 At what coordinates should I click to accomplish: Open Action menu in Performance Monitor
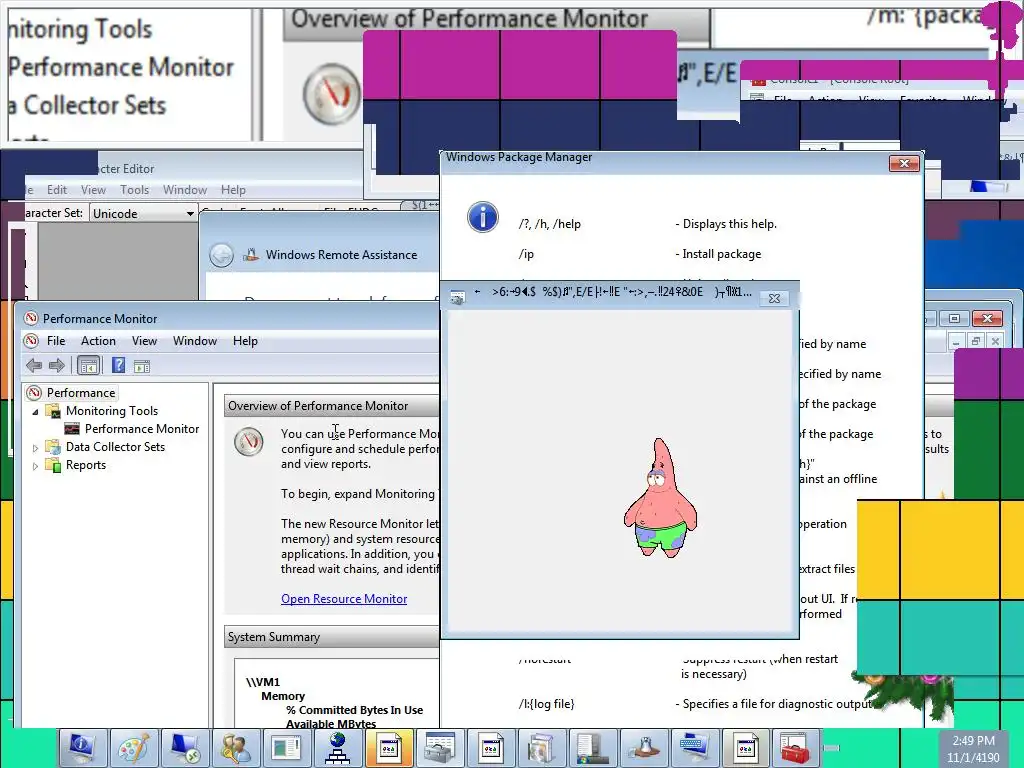98,341
